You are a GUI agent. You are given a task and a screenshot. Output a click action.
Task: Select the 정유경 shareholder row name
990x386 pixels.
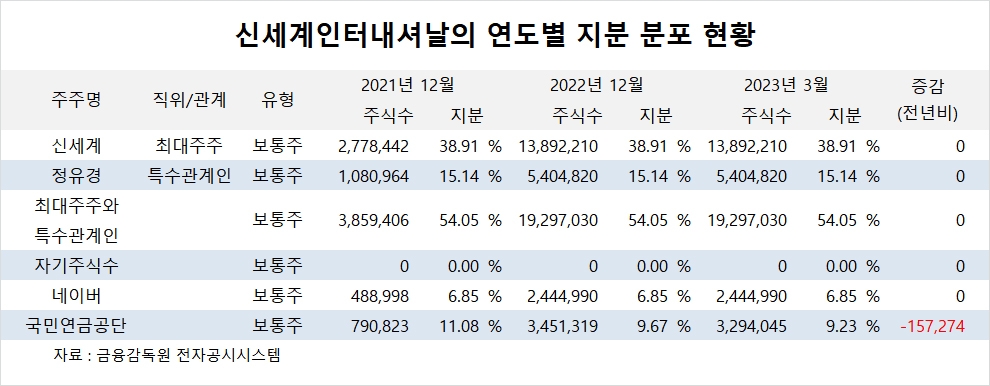76,176
